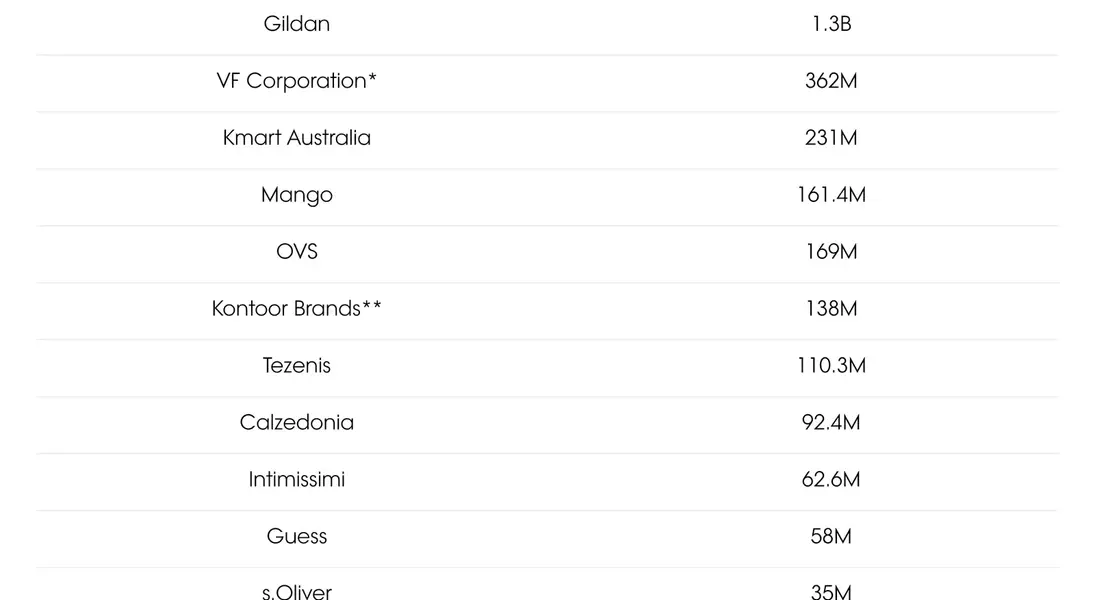Click the OVS brand name
This screenshot has width=1095, height=600.
[x=297, y=252]
